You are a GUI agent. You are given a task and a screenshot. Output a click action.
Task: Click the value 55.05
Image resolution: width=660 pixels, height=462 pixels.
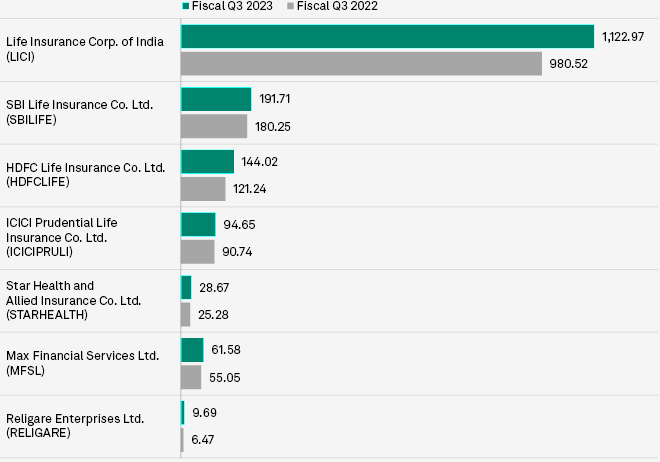(224, 378)
